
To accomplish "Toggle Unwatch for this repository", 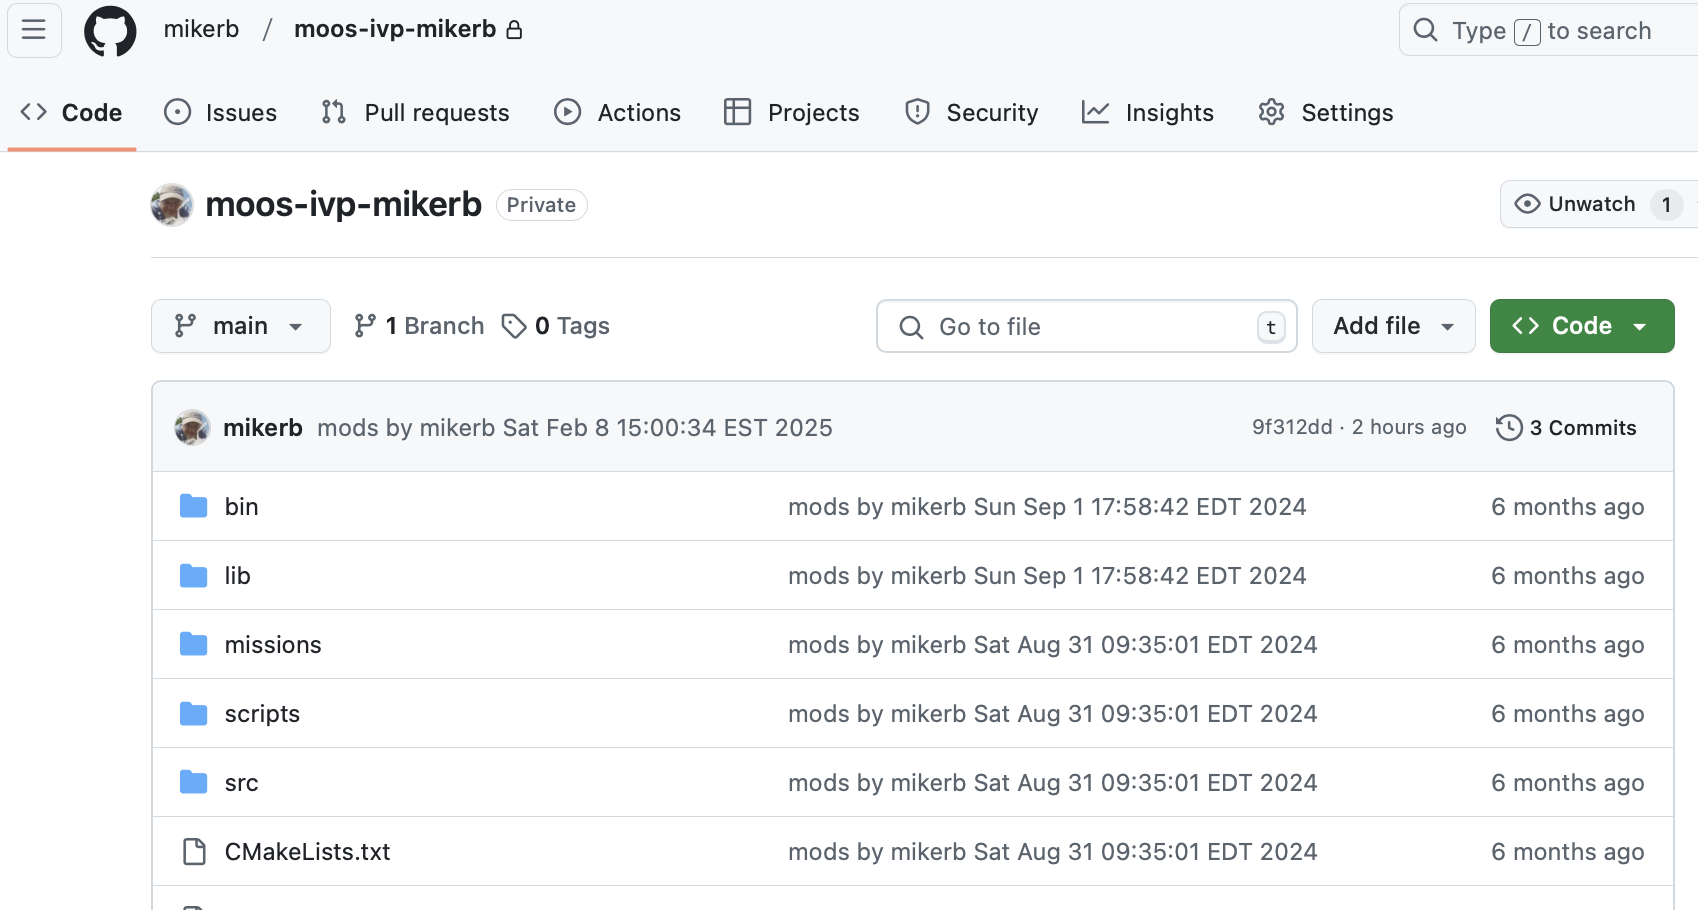I will (x=1576, y=204).
